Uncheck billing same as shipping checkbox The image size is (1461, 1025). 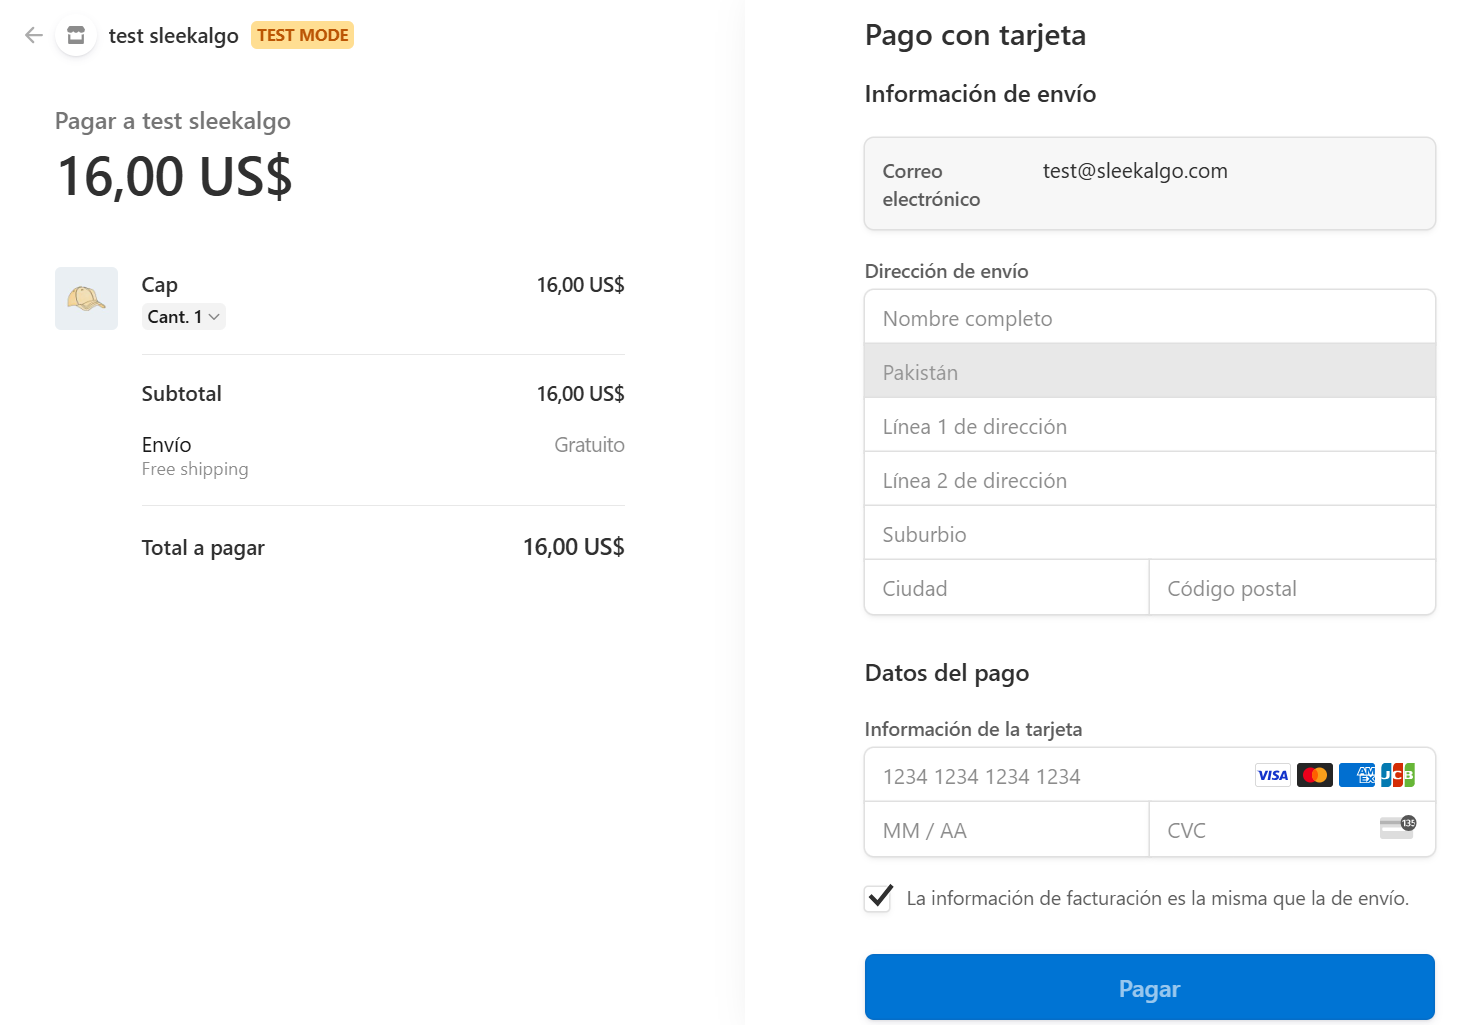[878, 898]
